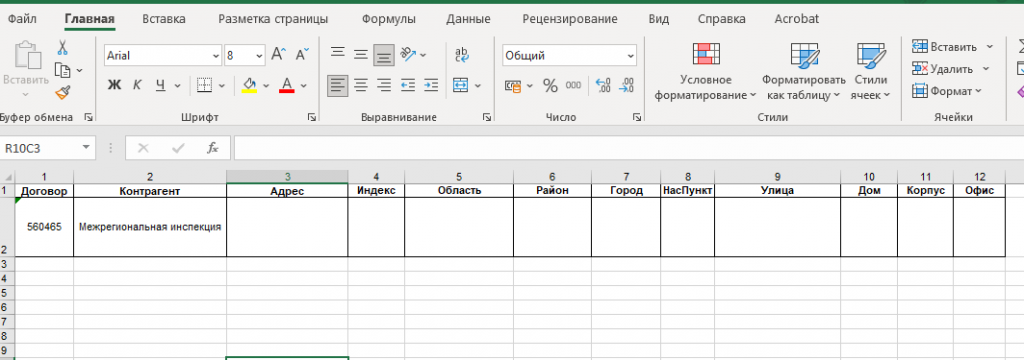
Task: Open Шрифт group dialog launcher
Action: 312,118
